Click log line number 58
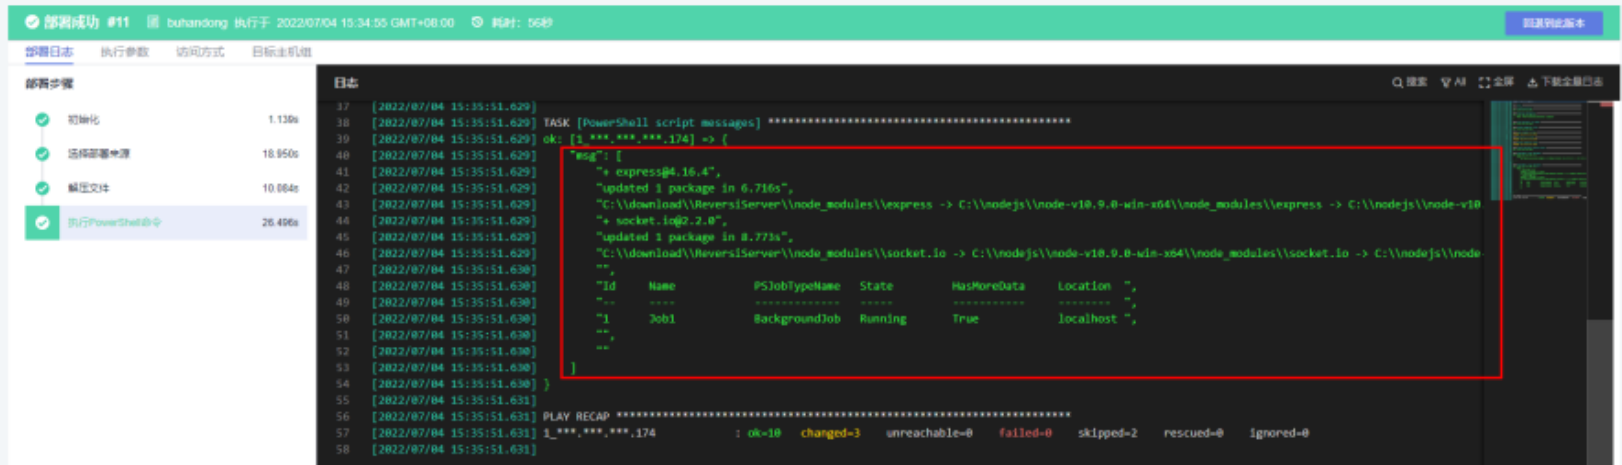Screen dimensions: 1622x465 [343, 449]
